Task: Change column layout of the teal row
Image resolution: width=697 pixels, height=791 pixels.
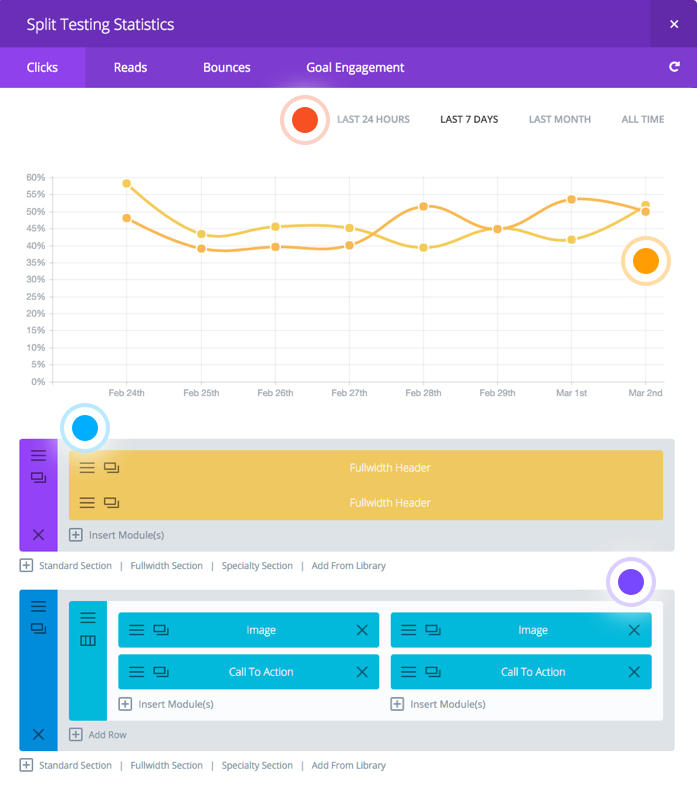Action: (x=88, y=641)
